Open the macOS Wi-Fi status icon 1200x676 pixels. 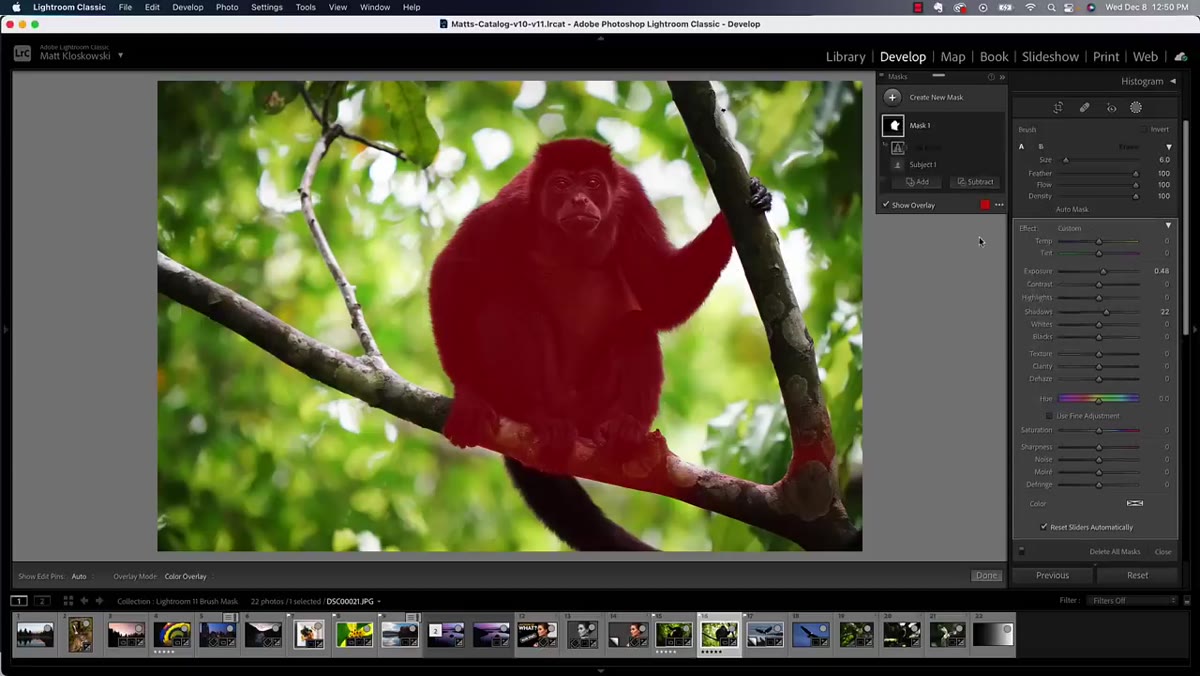pos(1031,7)
